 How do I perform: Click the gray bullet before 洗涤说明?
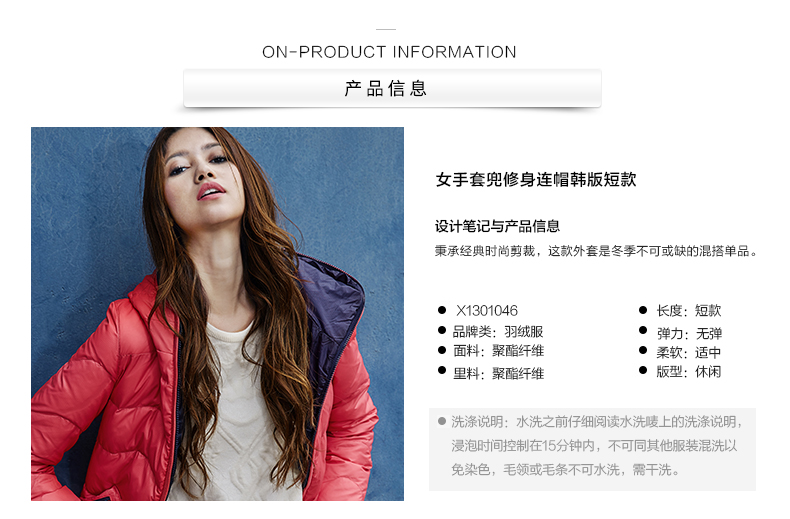tap(442, 421)
